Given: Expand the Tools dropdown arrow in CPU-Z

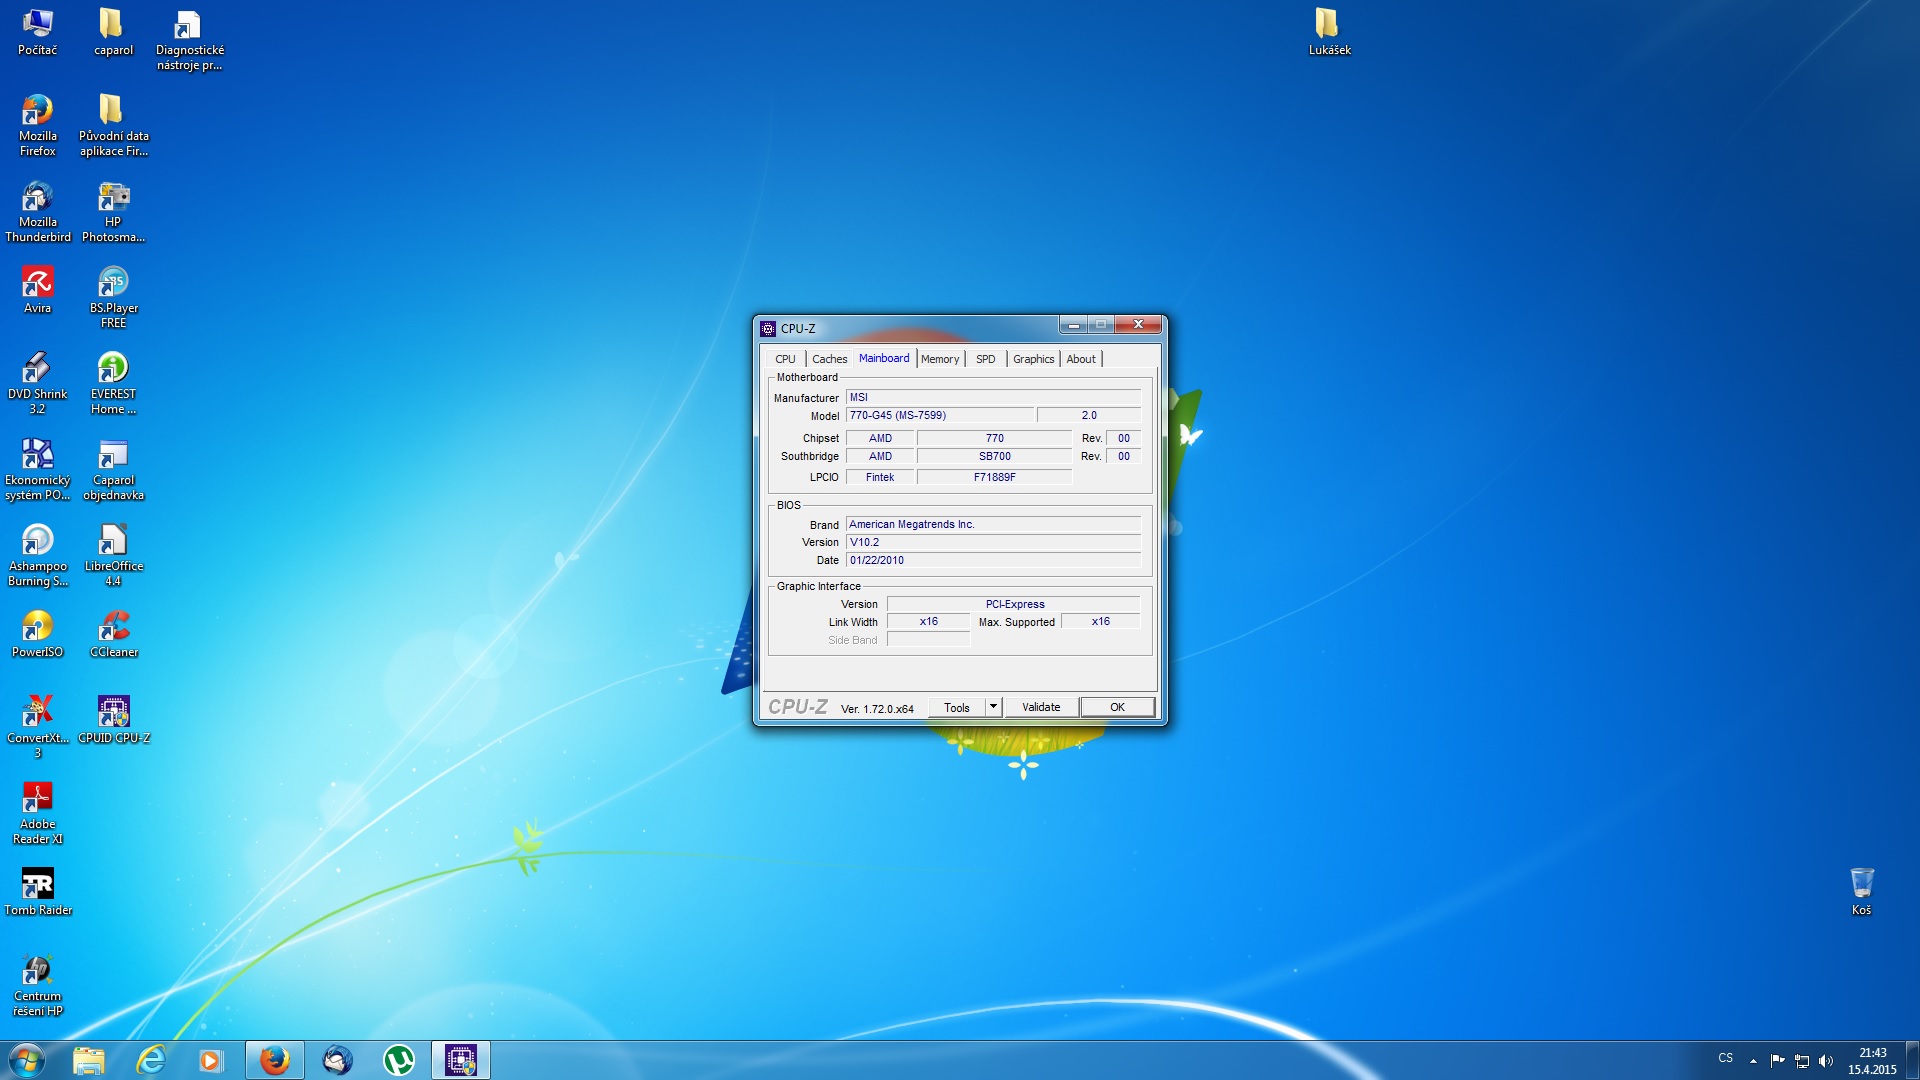Looking at the screenshot, I should 993,707.
